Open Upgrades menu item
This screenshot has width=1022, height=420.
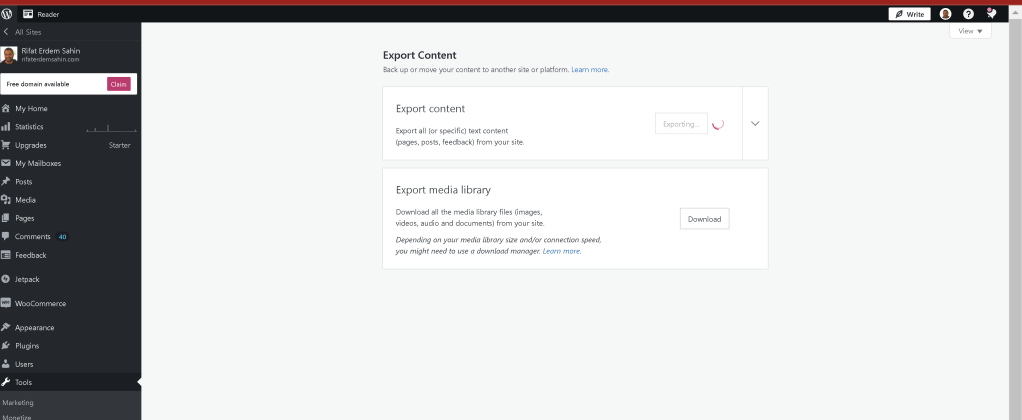click(x=70, y=145)
